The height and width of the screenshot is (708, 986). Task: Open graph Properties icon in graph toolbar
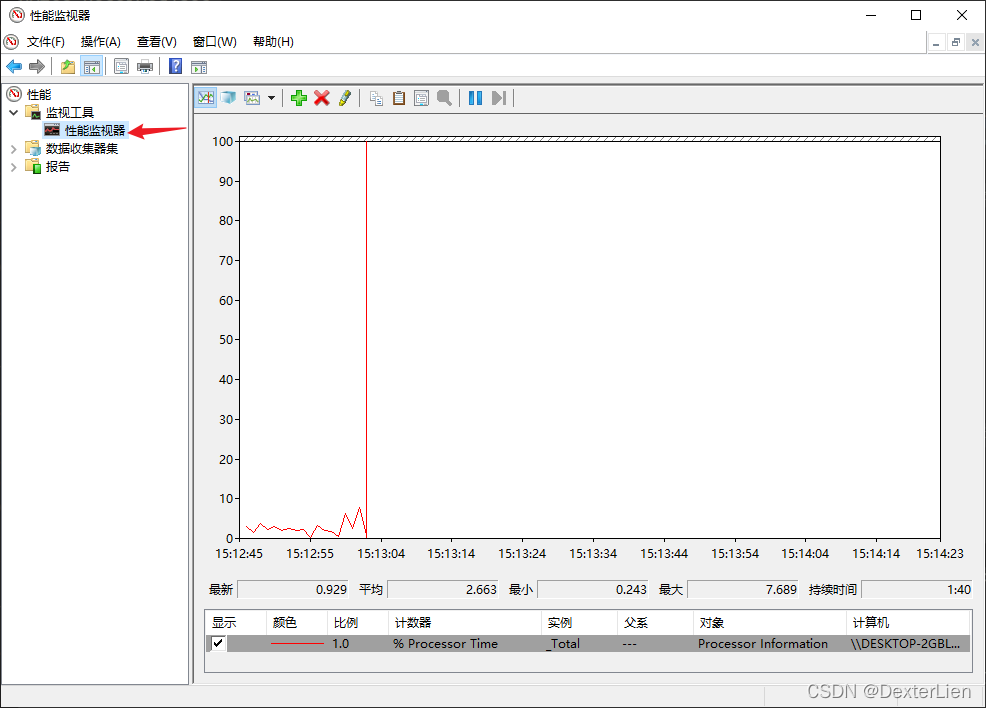421,97
